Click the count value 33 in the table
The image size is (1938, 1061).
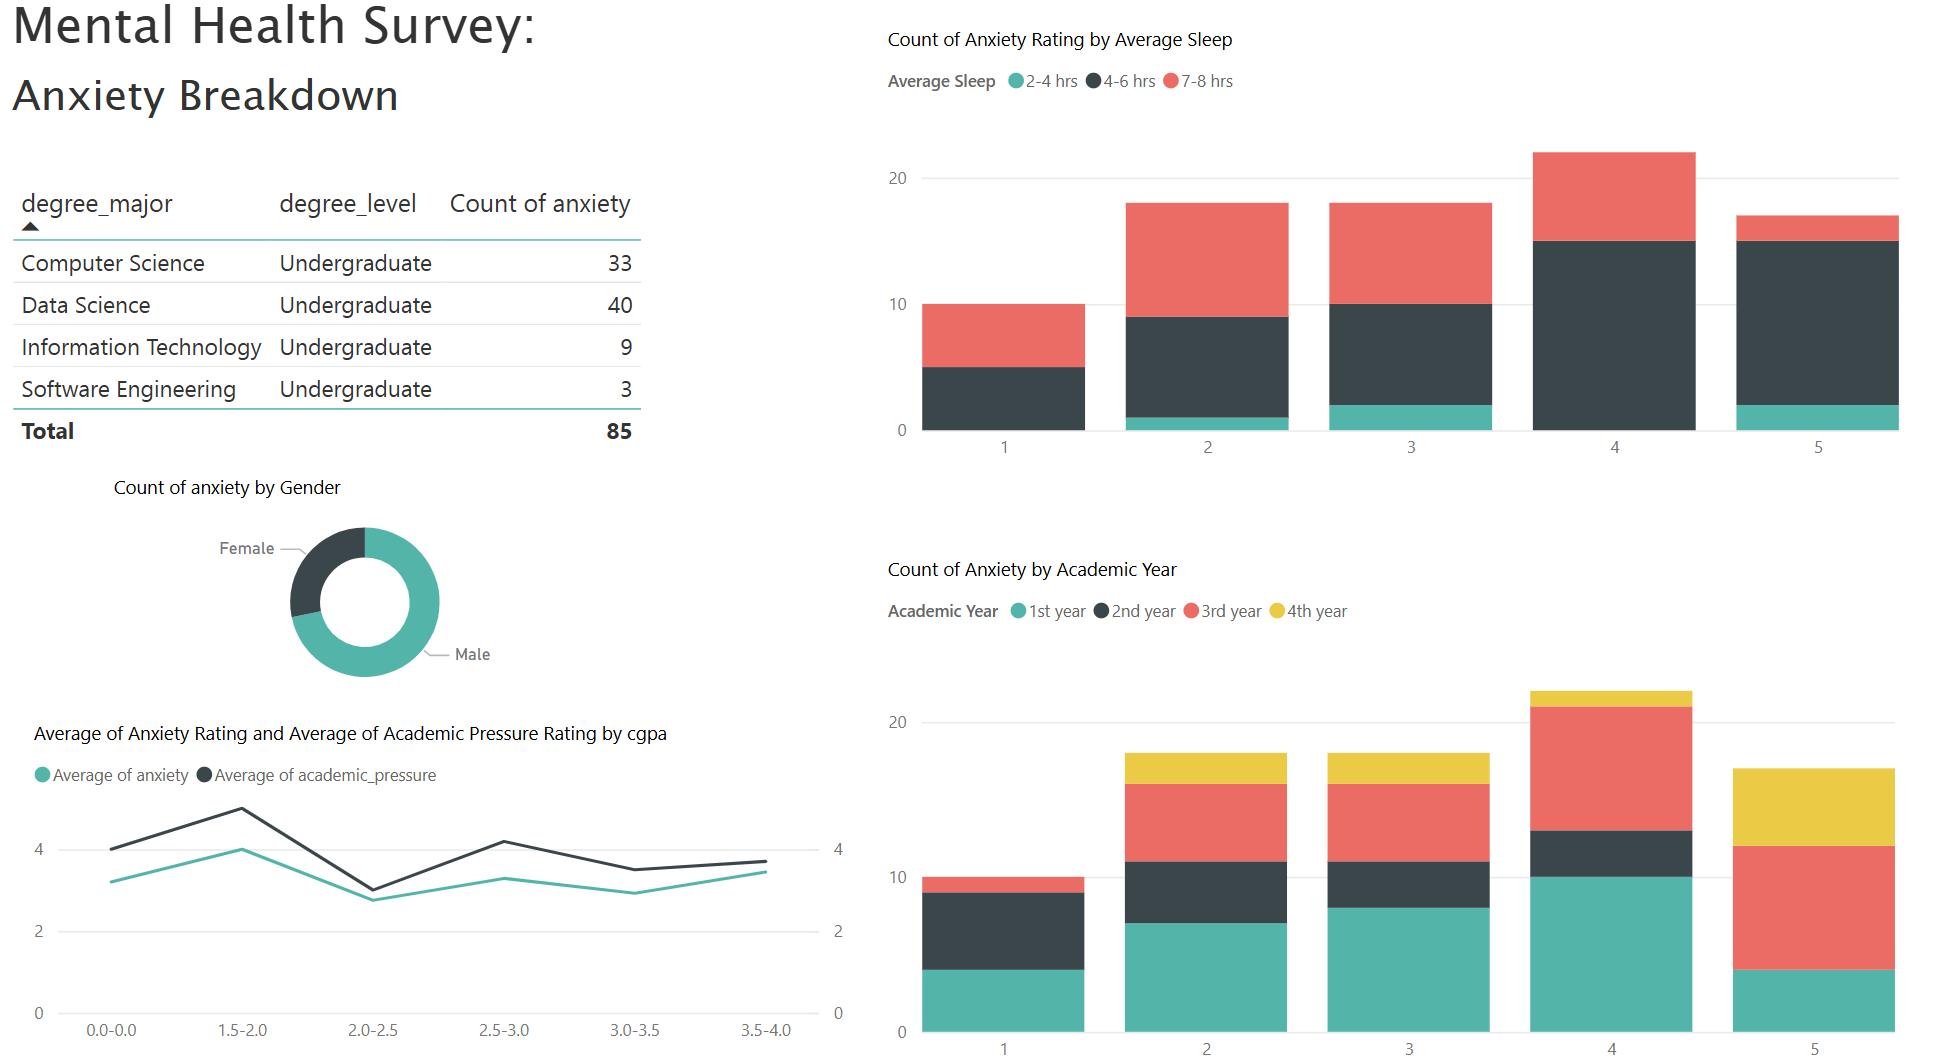point(620,263)
